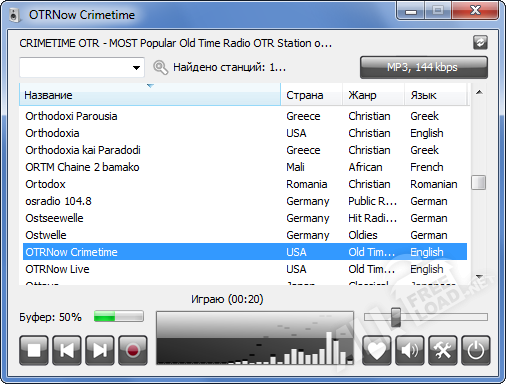The width and height of the screenshot is (506, 384).
Task: Skip to the next station
Action: 100,350
